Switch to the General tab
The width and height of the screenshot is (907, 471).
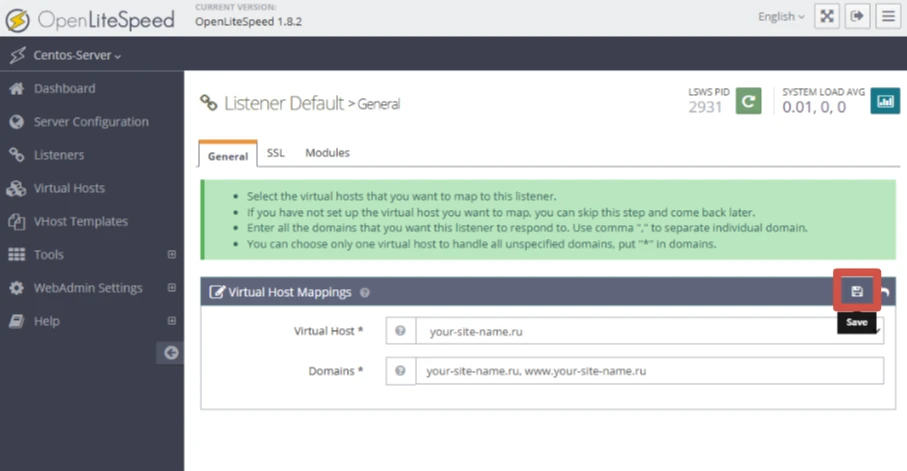pos(228,155)
